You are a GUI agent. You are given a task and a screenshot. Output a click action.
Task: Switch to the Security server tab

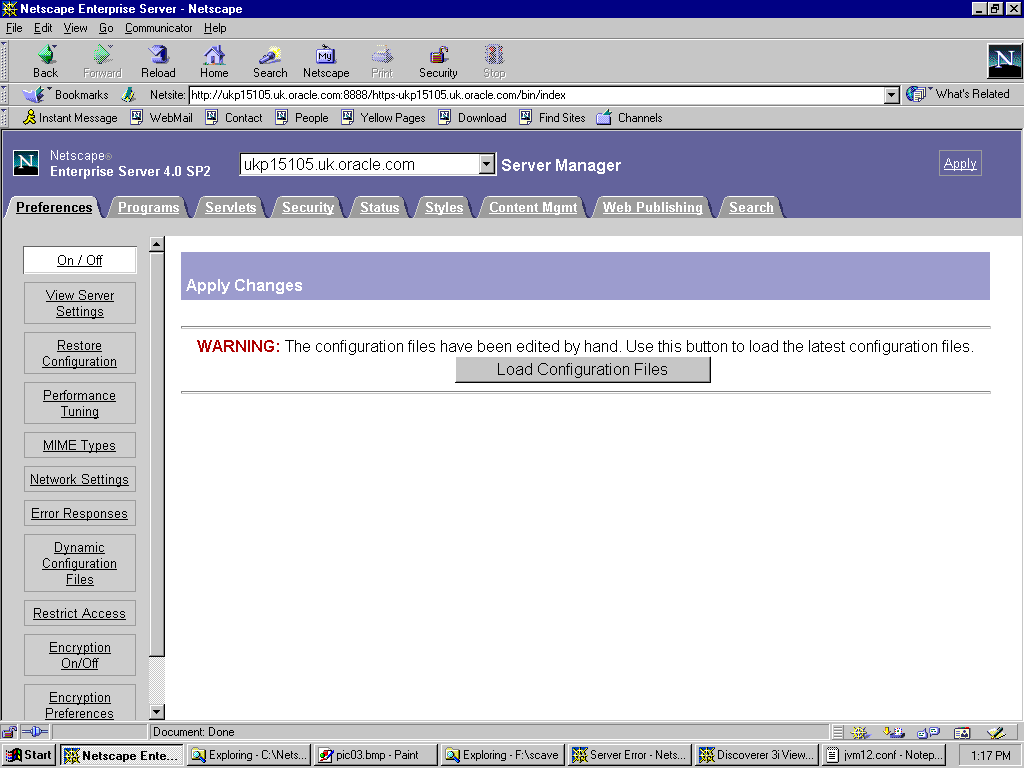308,207
